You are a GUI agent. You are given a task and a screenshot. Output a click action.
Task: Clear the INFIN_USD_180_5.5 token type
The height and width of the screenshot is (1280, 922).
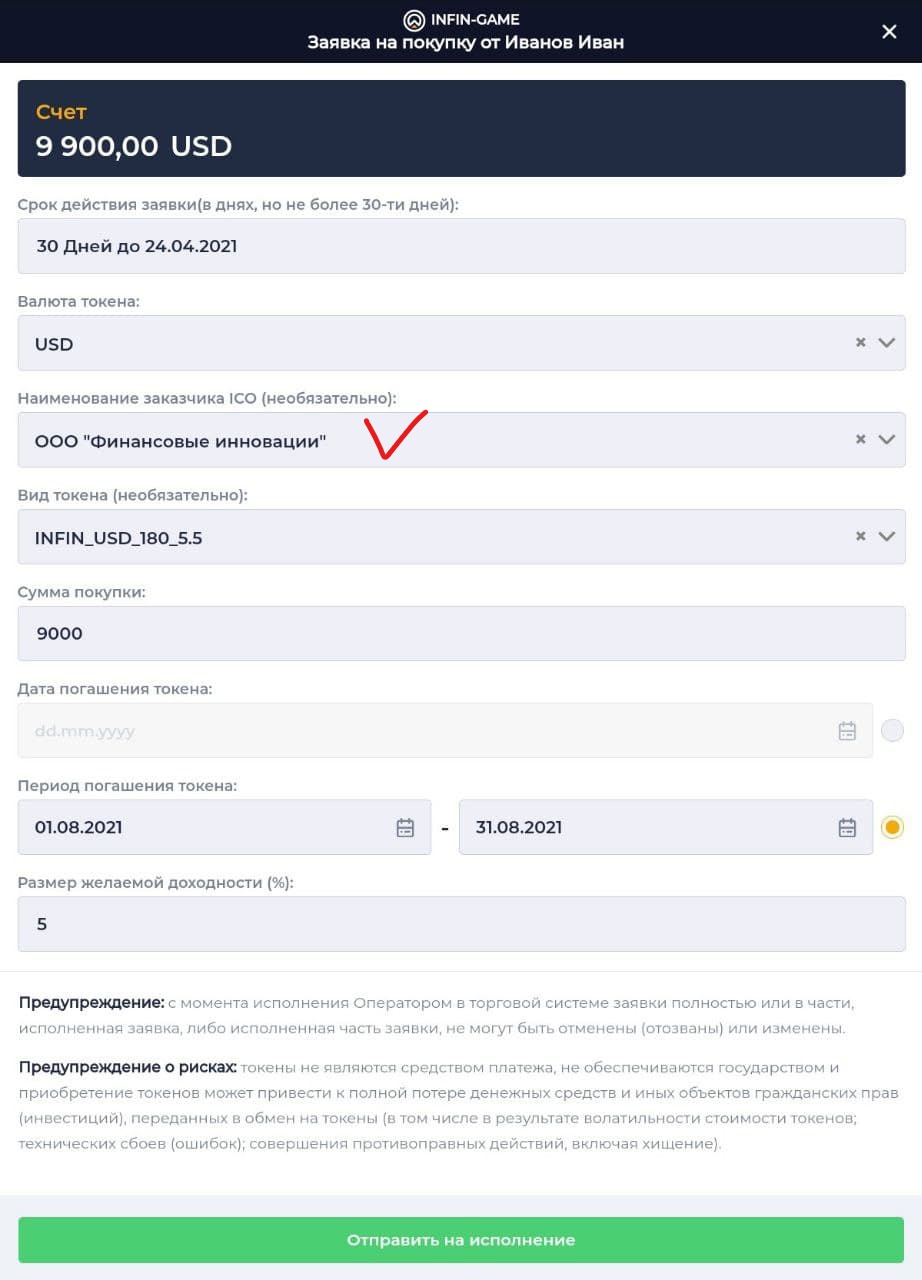[x=860, y=537]
